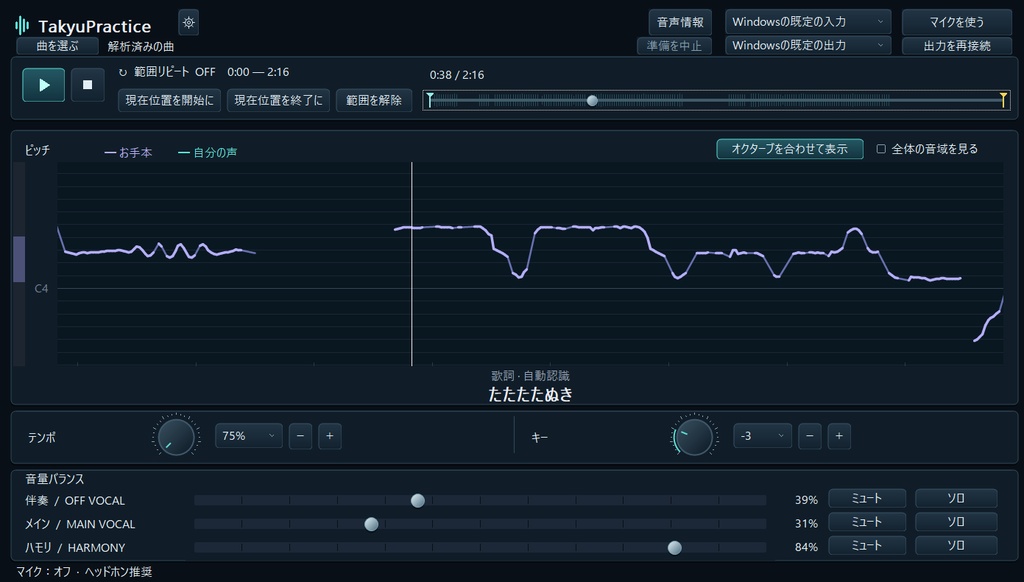Click the playback position knob on seek bar
The width and height of the screenshot is (1024, 582).
[x=592, y=101]
